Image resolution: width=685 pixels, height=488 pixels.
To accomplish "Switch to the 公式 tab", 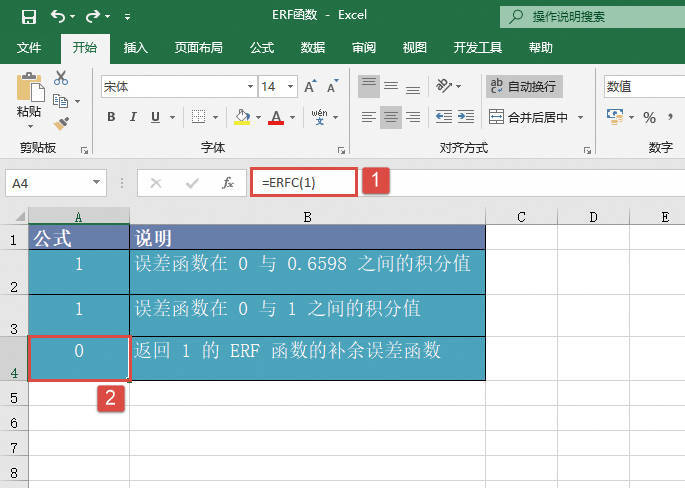I will (261, 47).
